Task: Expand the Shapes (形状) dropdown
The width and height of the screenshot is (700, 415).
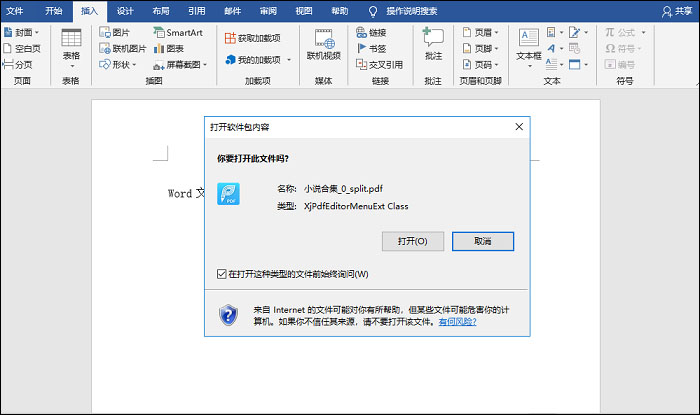Action: pyautogui.click(x=134, y=65)
